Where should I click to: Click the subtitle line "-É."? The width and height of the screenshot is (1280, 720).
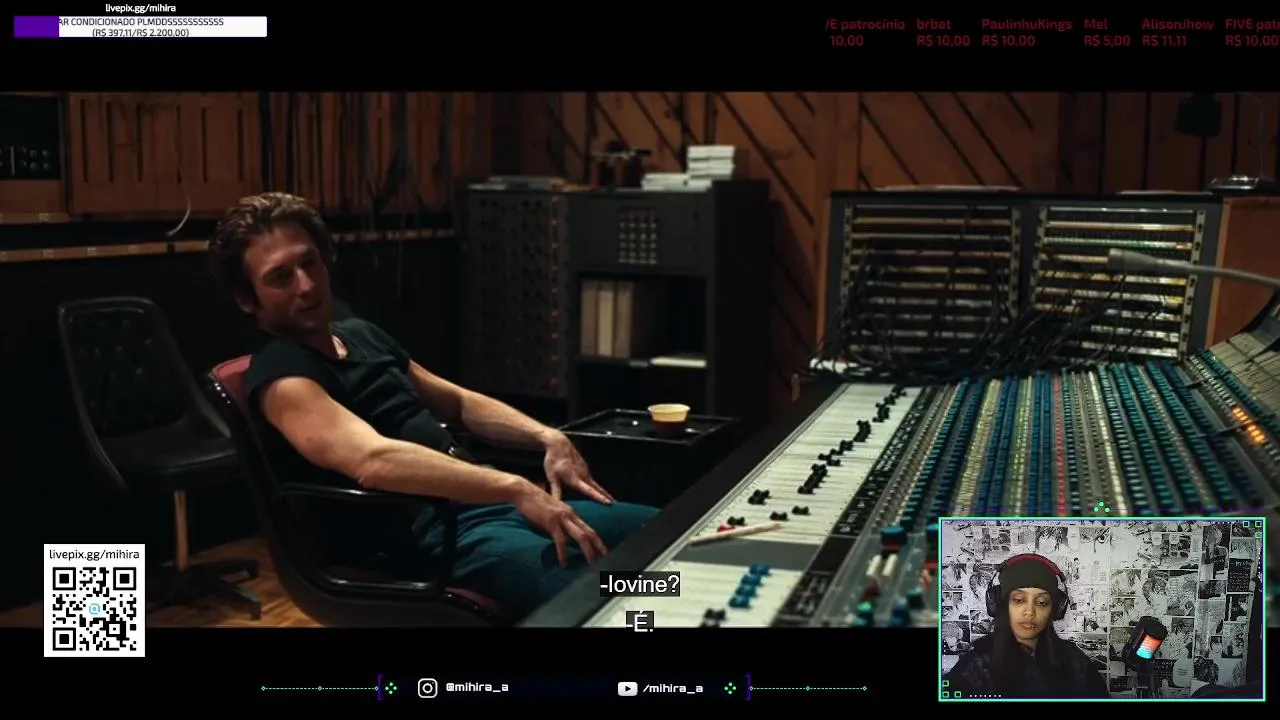tap(640, 622)
